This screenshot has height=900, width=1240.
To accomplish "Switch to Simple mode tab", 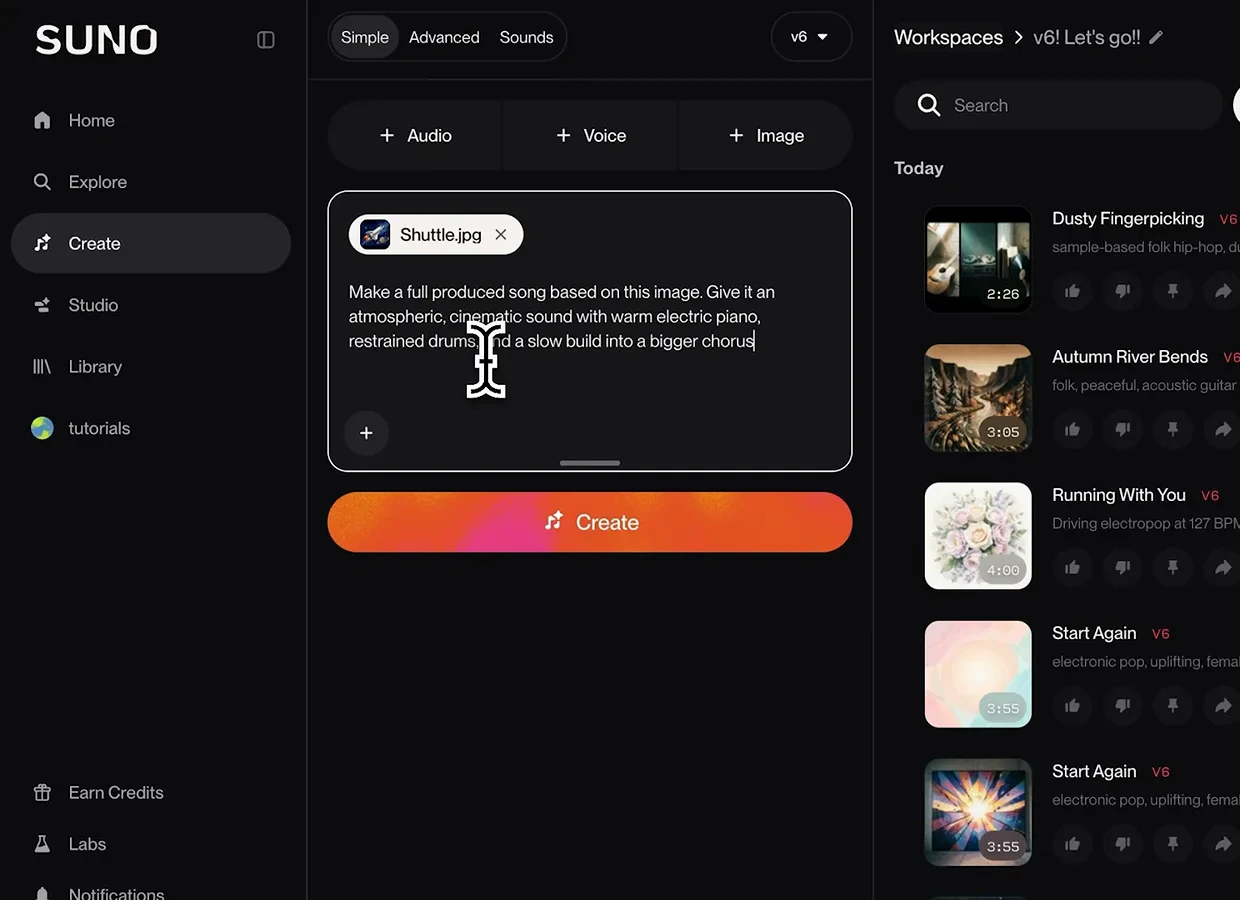I will tap(365, 37).
